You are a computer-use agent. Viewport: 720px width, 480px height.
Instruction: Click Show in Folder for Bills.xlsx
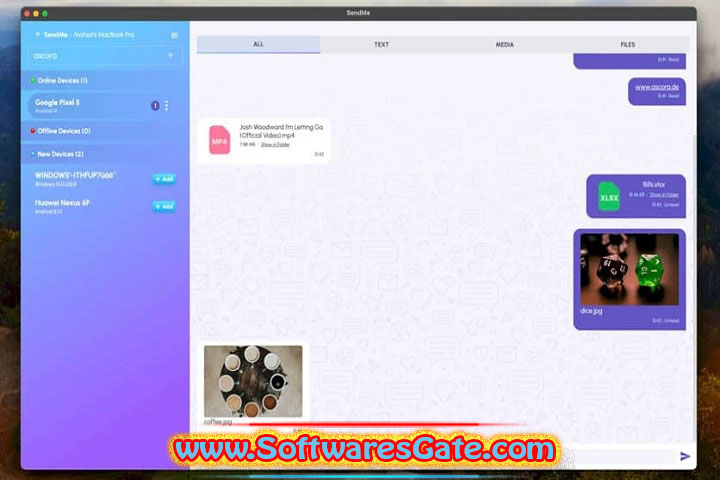coord(664,195)
